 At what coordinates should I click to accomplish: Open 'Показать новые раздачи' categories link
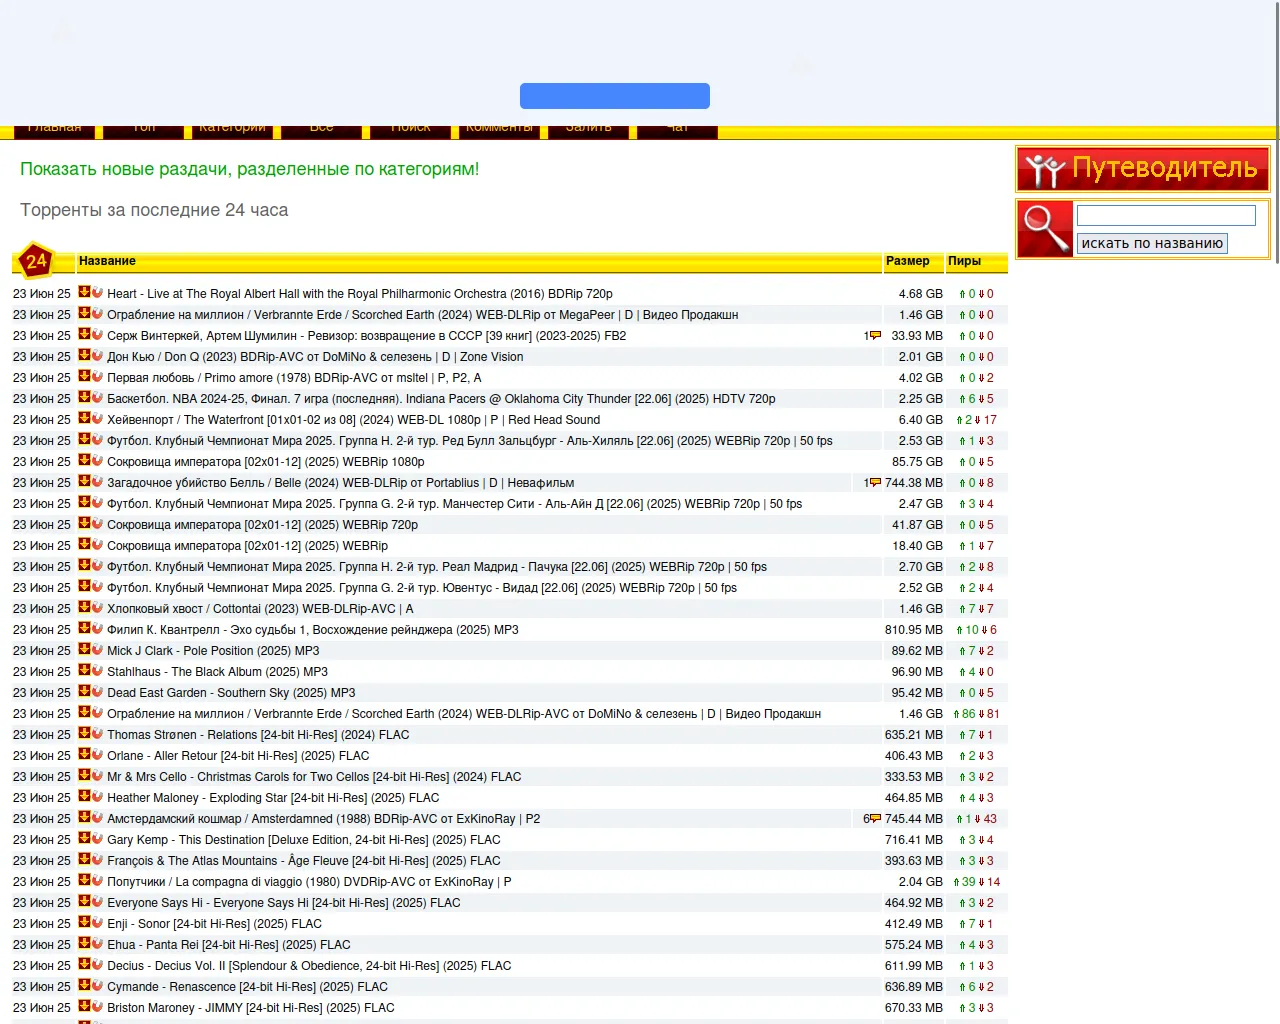point(249,169)
